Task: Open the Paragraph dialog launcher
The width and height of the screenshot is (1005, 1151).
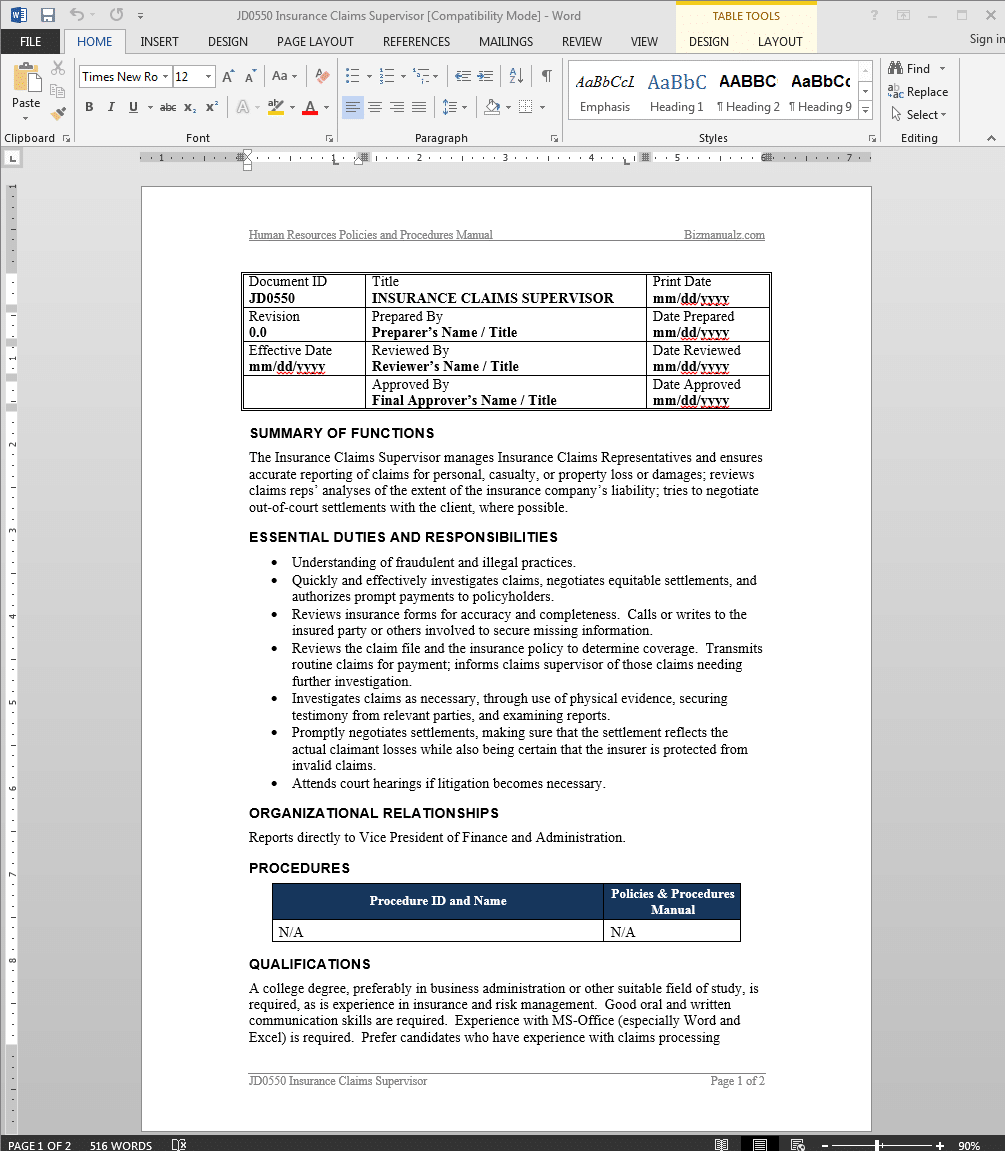Action: click(554, 138)
